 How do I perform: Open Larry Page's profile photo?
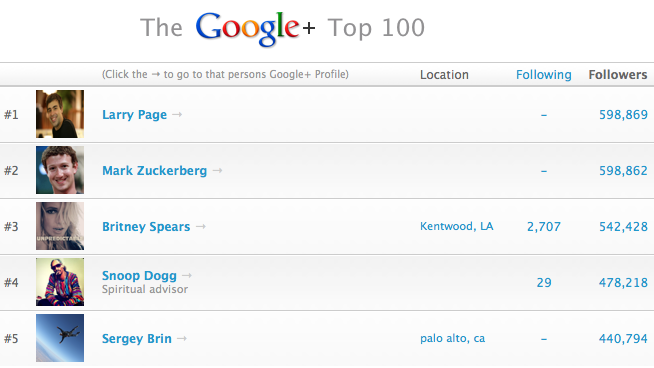pos(60,114)
